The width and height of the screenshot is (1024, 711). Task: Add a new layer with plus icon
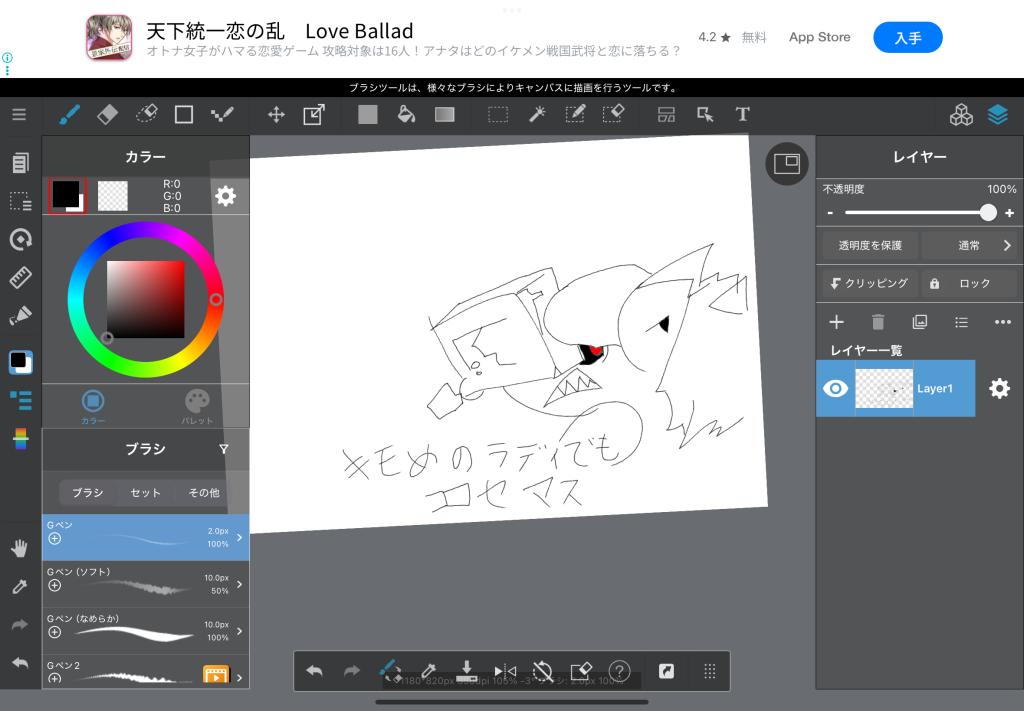click(837, 322)
